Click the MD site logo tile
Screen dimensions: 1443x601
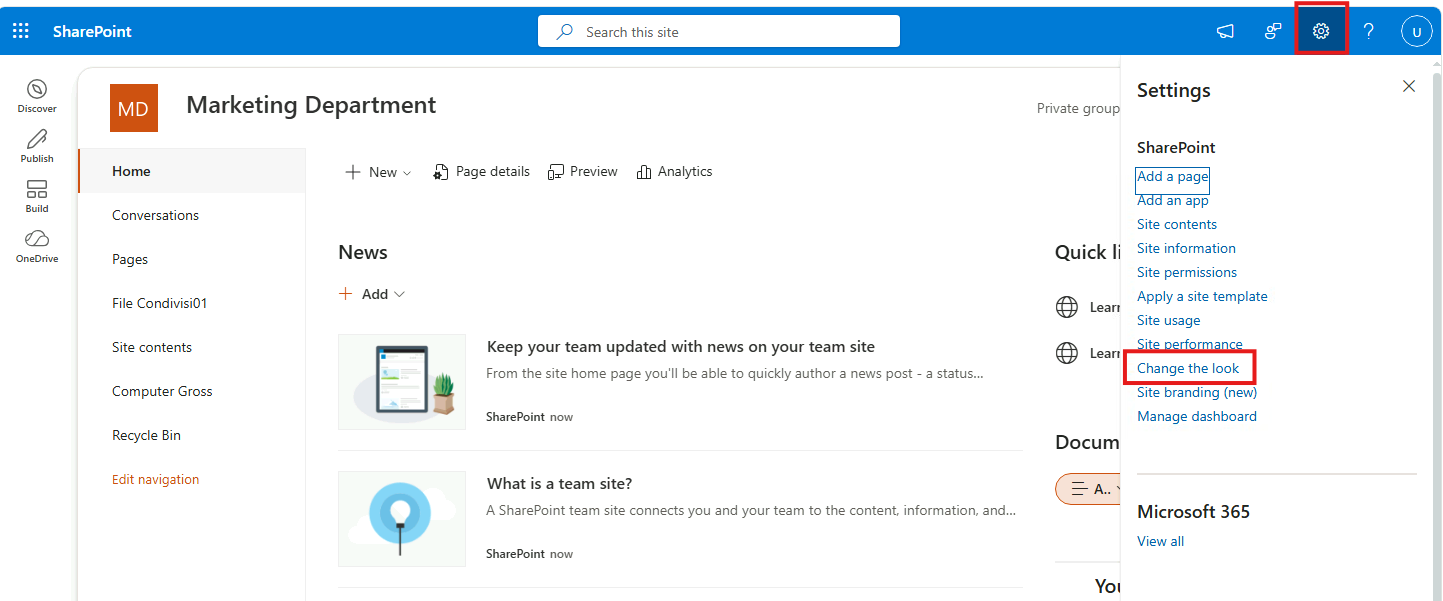tap(134, 108)
